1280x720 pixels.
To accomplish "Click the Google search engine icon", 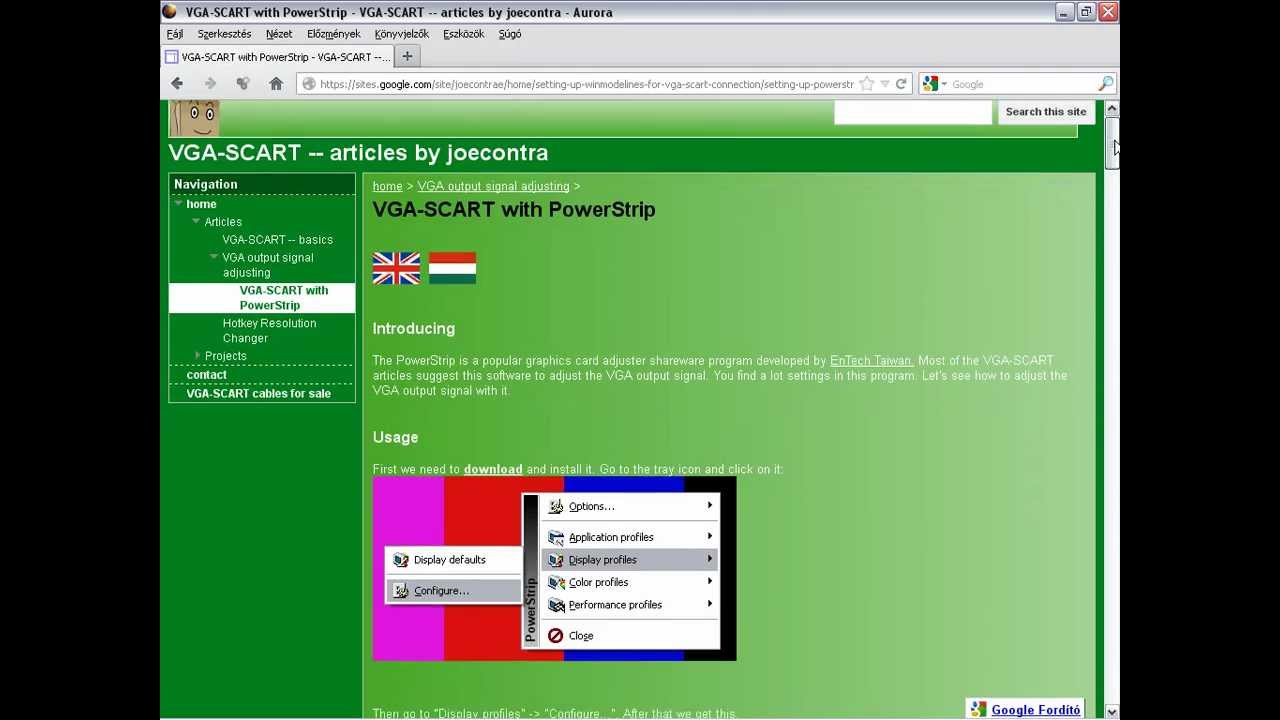I will 930,84.
